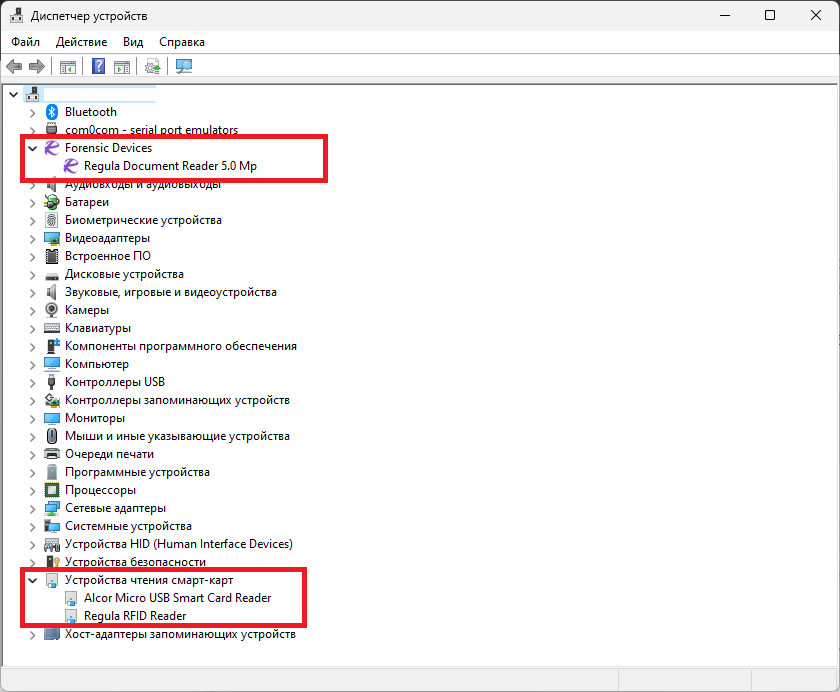Expand the Bluetooth category

tap(33, 112)
